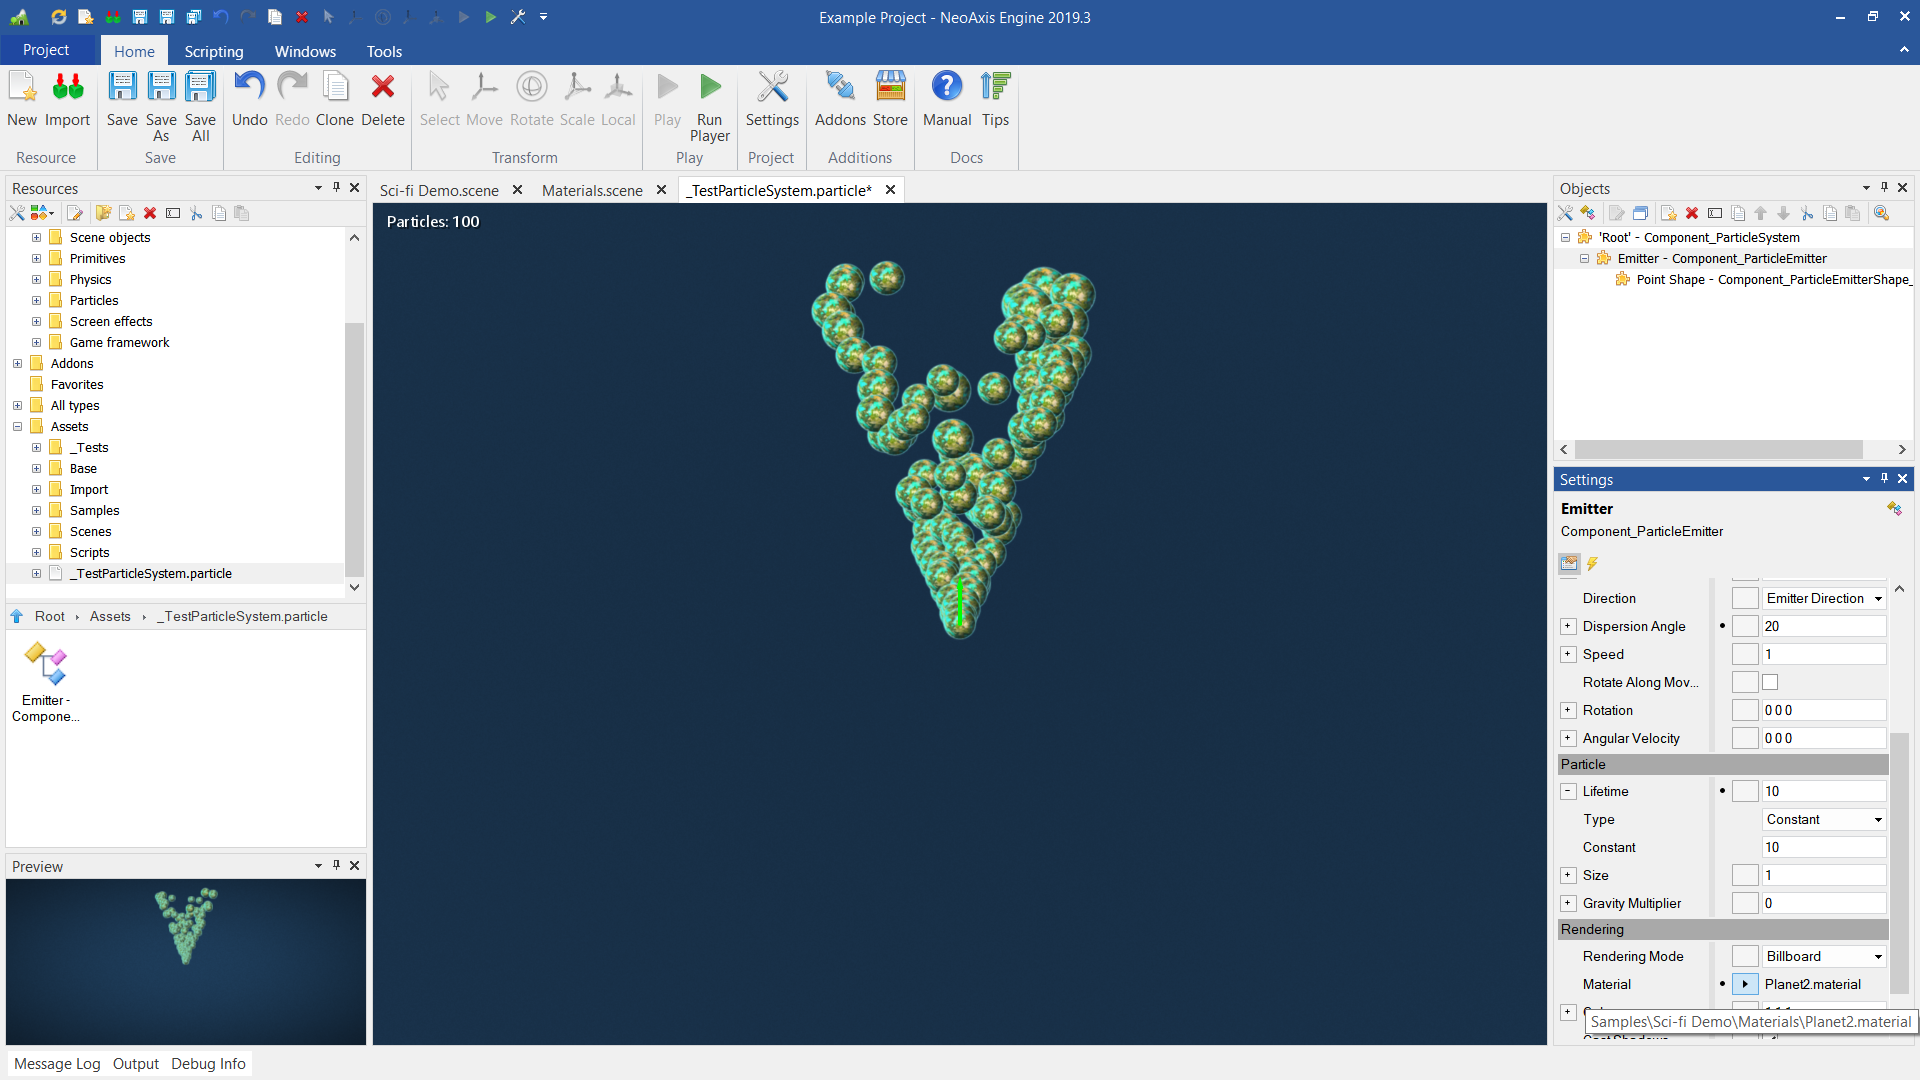Click the Lifetime Constant value field

coord(1822,847)
